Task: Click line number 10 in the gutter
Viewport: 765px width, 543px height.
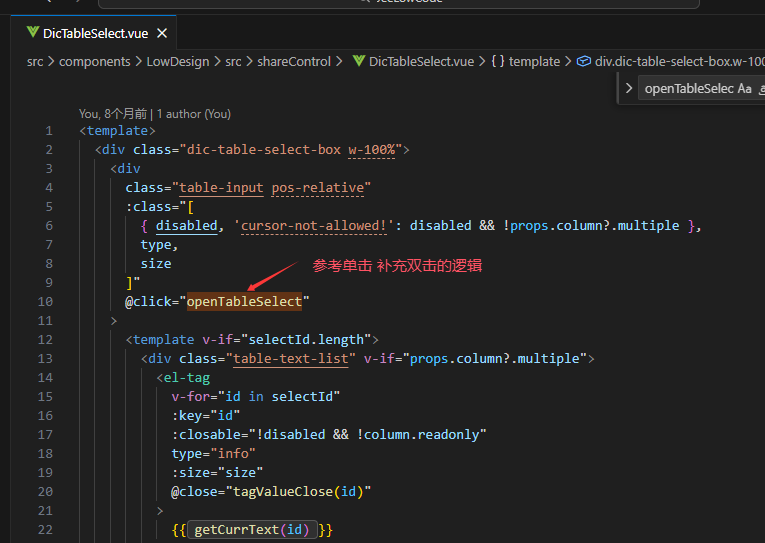Action: pyautogui.click(x=46, y=301)
